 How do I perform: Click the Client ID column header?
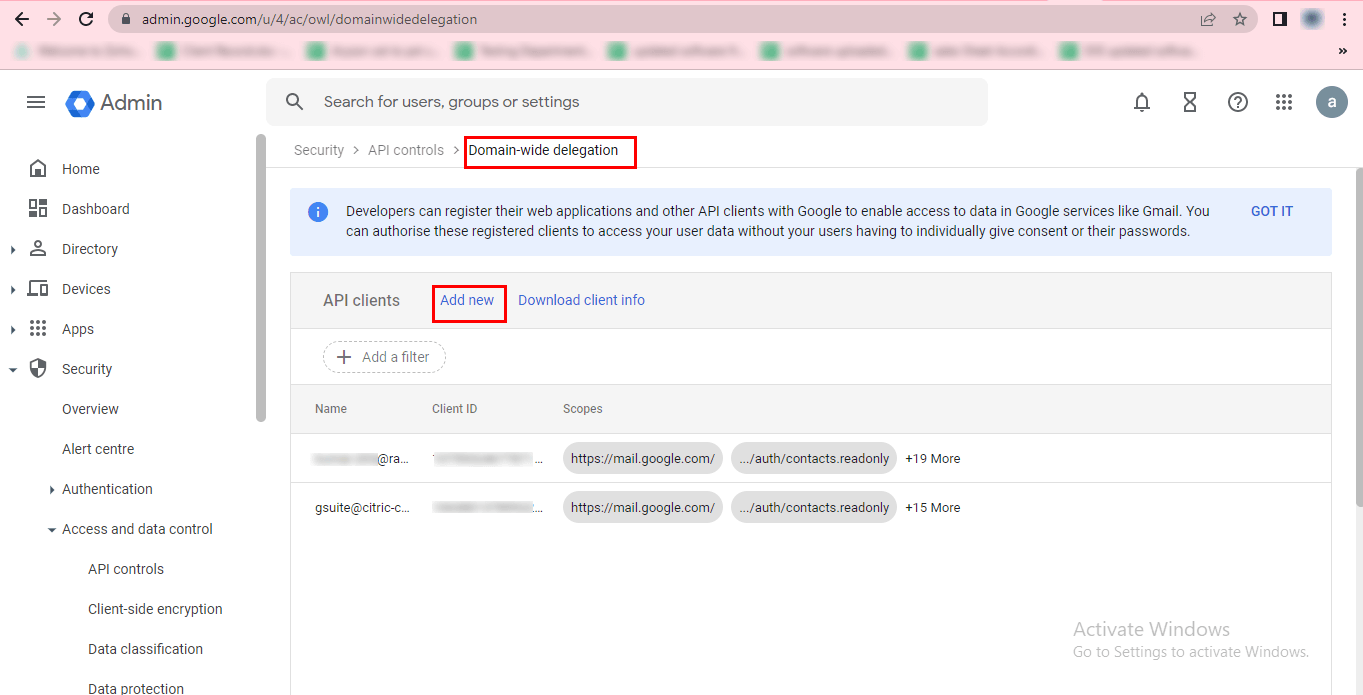tap(454, 409)
